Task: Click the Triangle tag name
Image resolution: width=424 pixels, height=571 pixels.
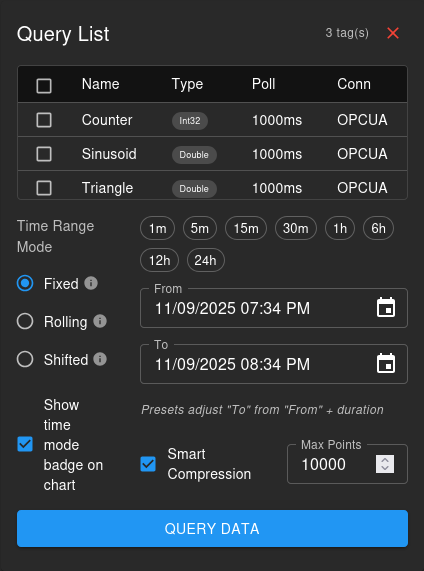Action: (107, 188)
